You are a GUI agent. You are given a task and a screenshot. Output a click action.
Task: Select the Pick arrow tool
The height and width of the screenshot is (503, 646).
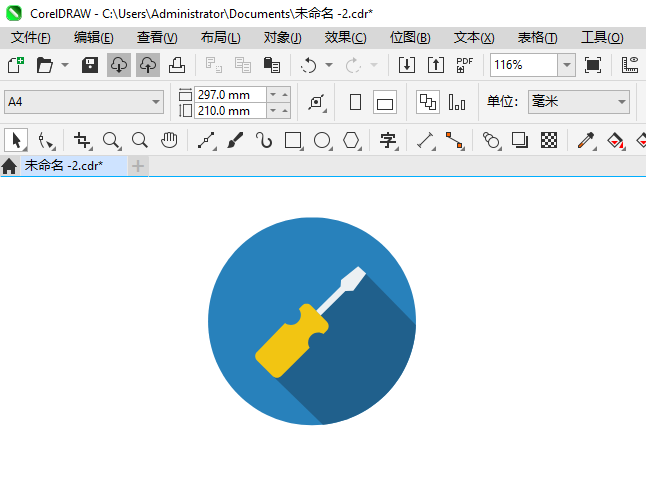(16, 140)
